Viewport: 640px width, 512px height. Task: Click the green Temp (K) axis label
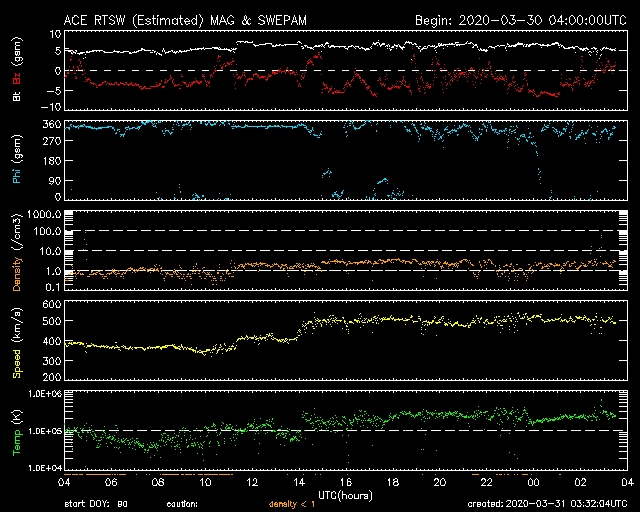[16, 431]
